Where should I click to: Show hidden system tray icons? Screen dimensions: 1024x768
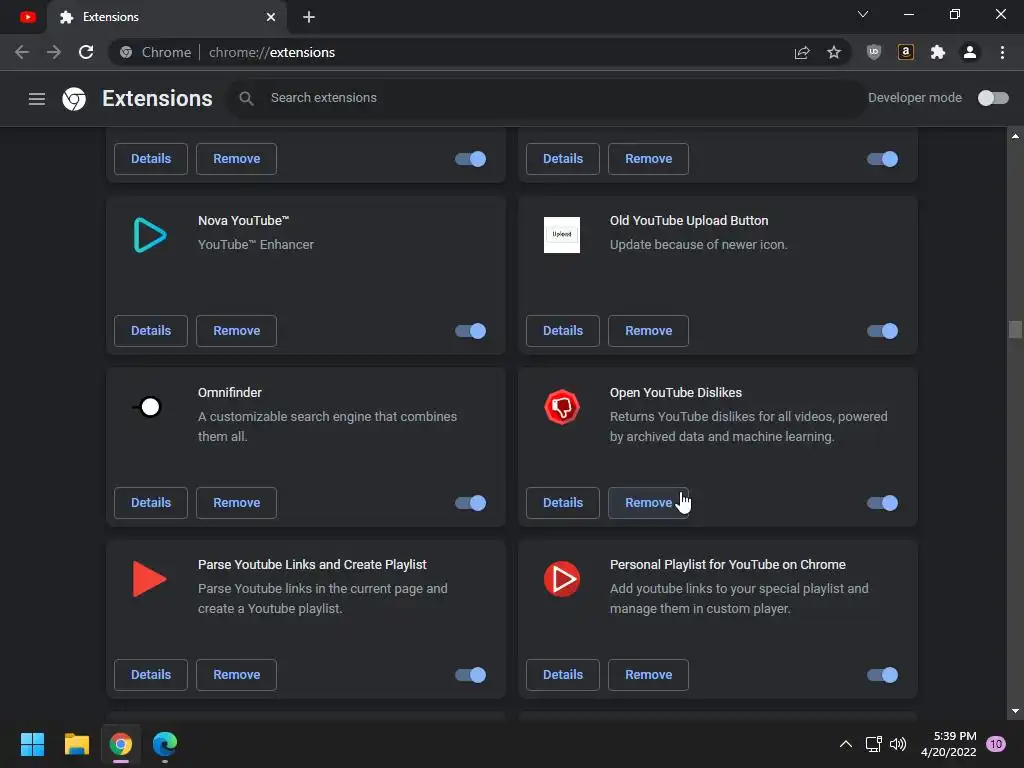tap(846, 744)
